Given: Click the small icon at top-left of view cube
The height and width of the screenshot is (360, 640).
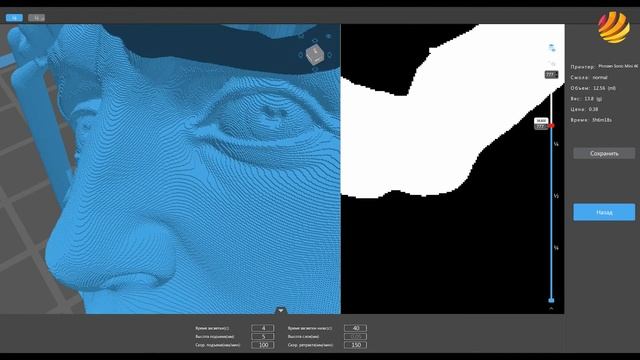Looking at the screenshot, I should 301,36.
